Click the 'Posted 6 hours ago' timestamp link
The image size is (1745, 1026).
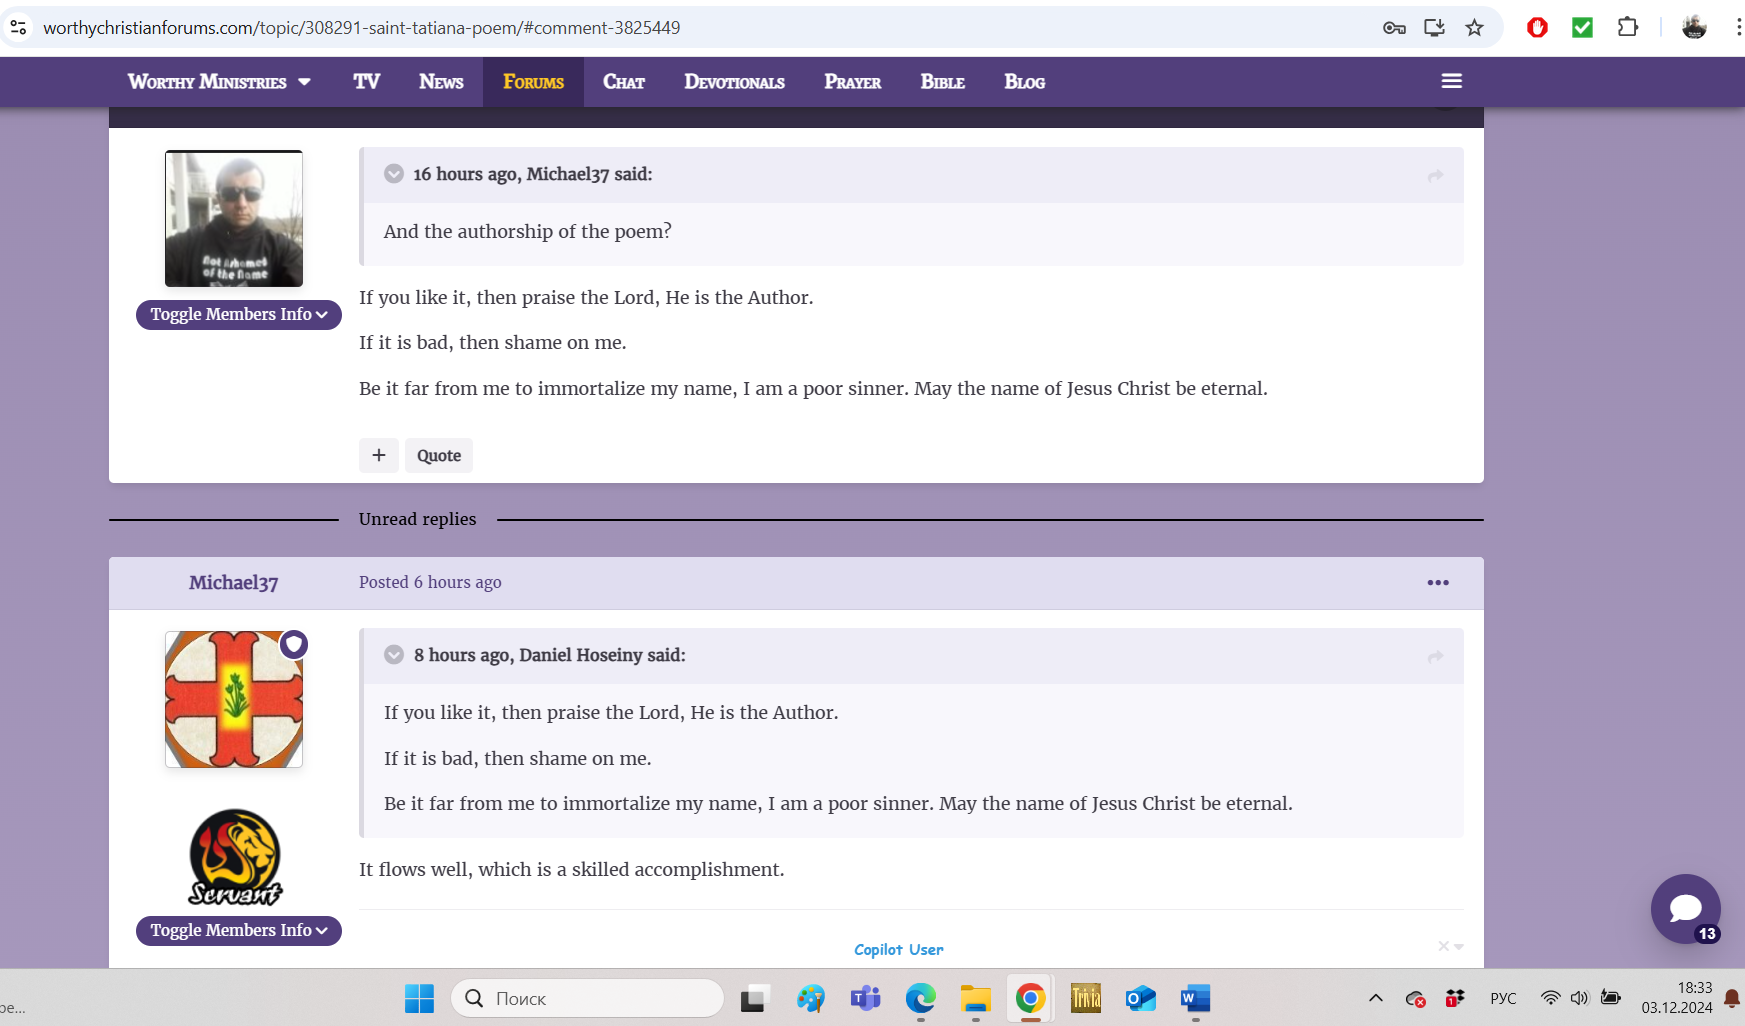(430, 582)
